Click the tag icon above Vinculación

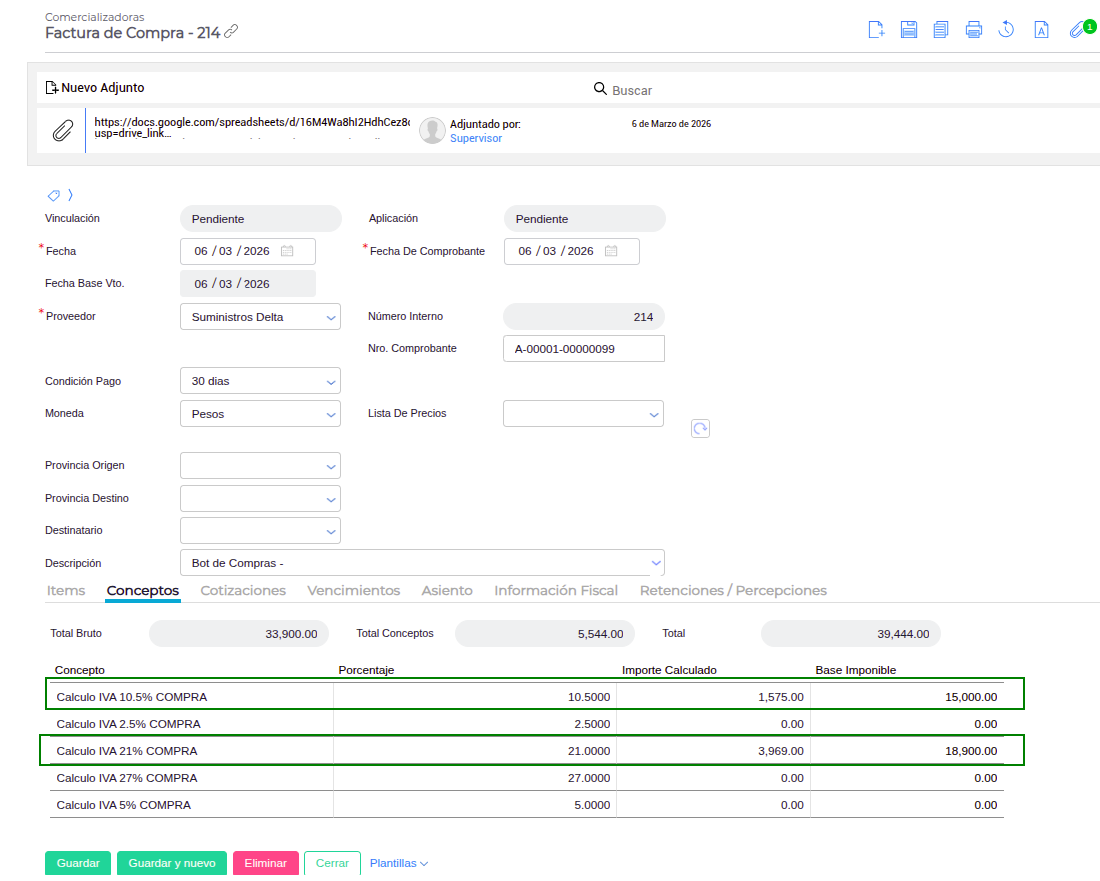pyautogui.click(x=54, y=195)
